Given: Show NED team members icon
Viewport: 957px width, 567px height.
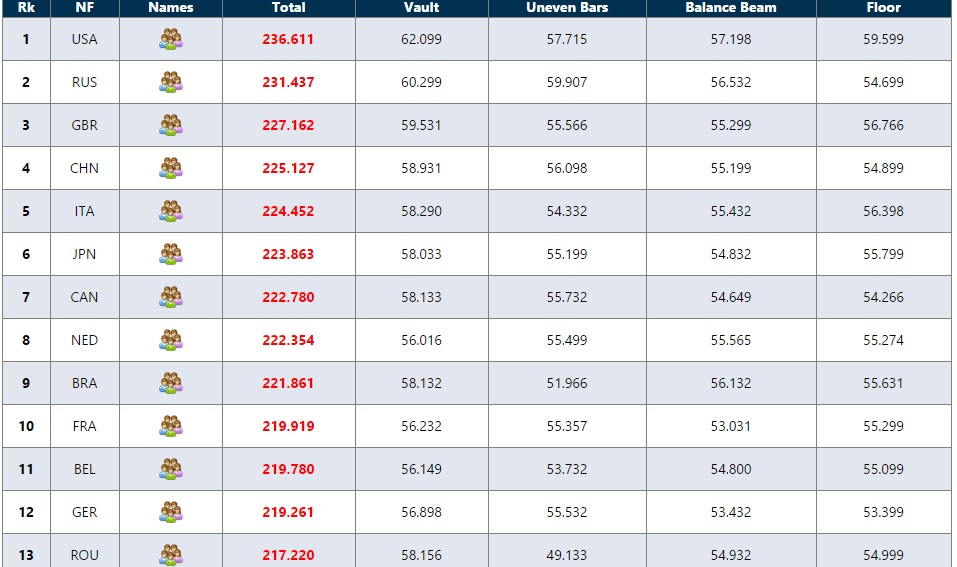Looking at the screenshot, I should (x=171, y=340).
